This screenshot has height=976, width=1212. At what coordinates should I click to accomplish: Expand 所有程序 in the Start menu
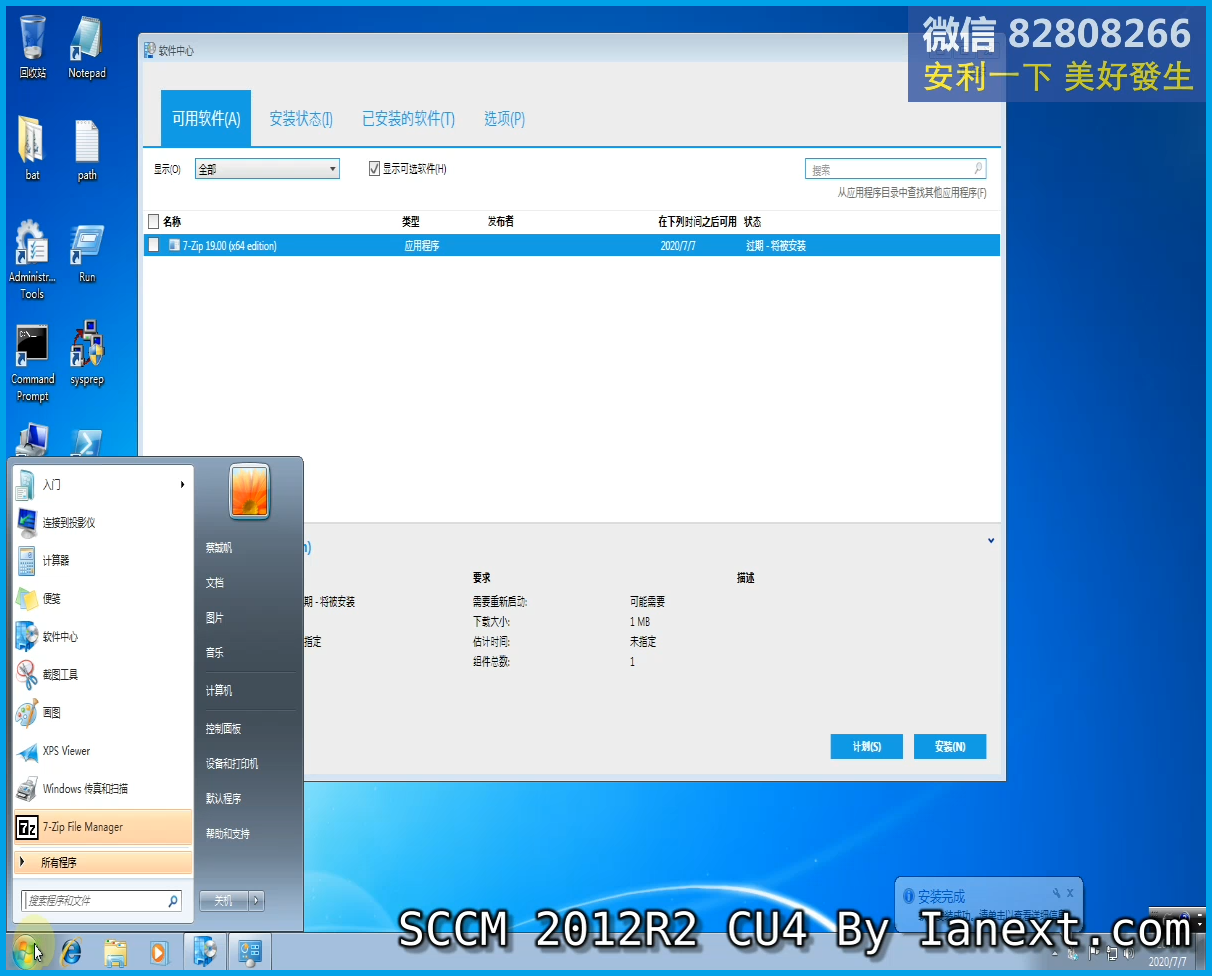102,862
